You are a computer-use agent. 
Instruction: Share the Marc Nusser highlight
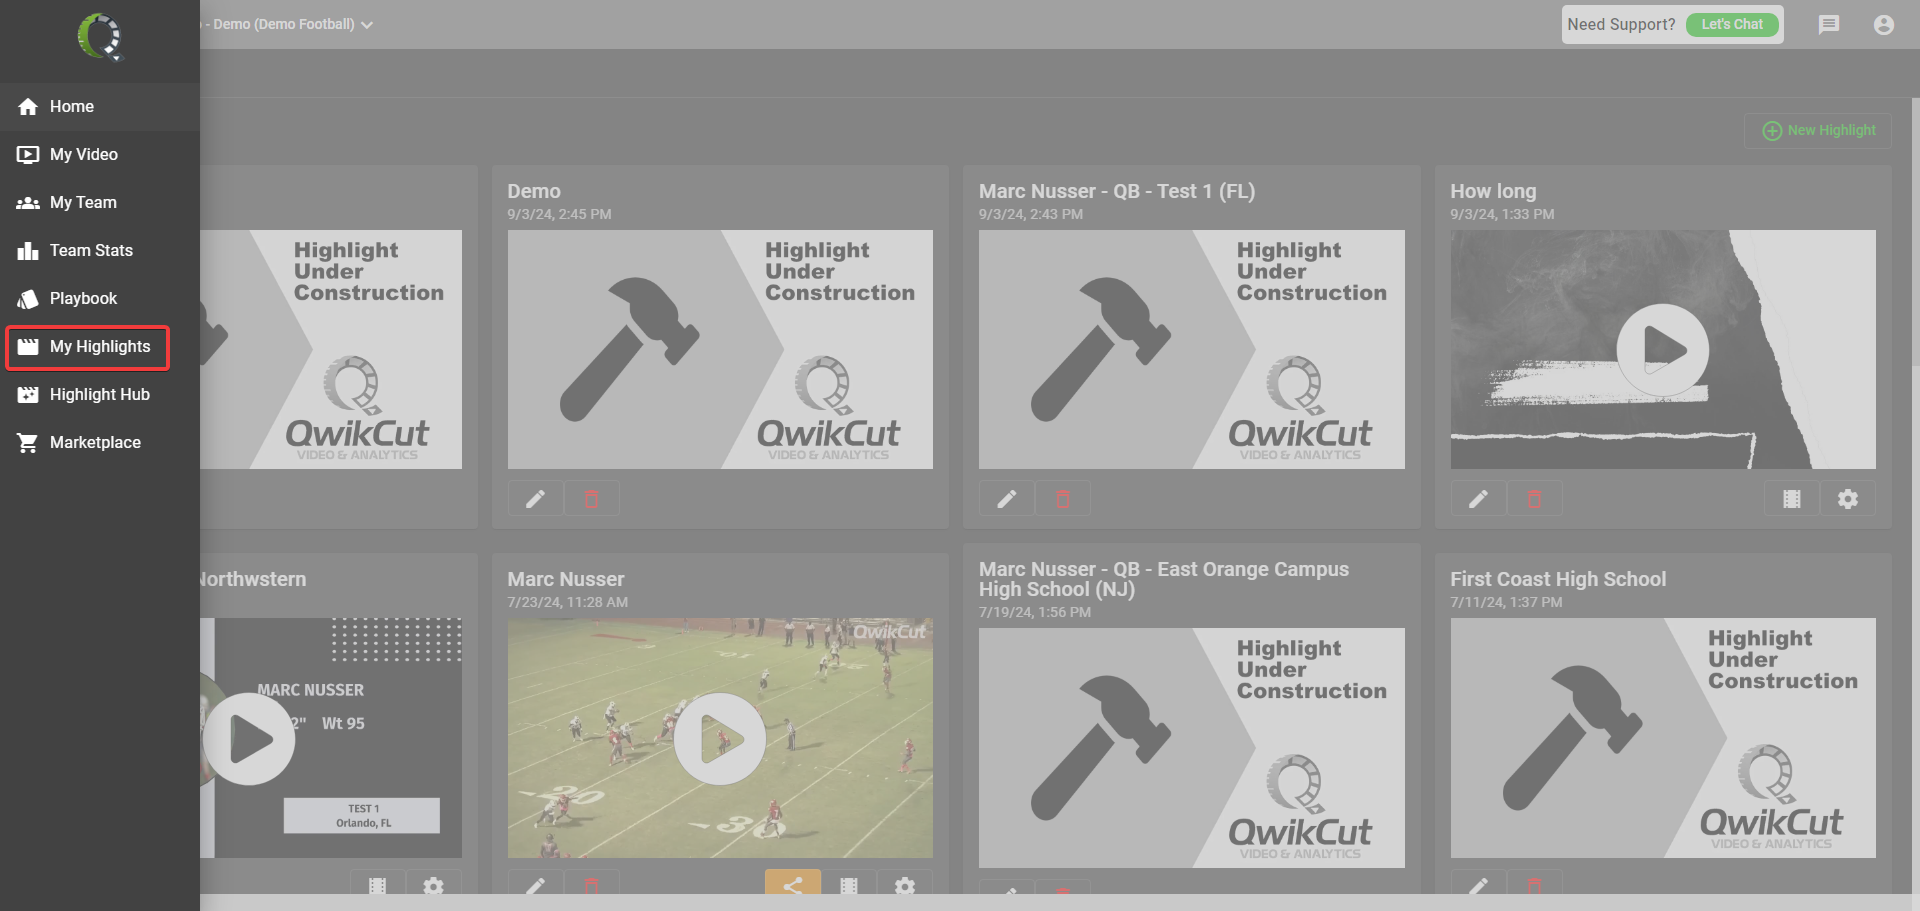(793, 884)
